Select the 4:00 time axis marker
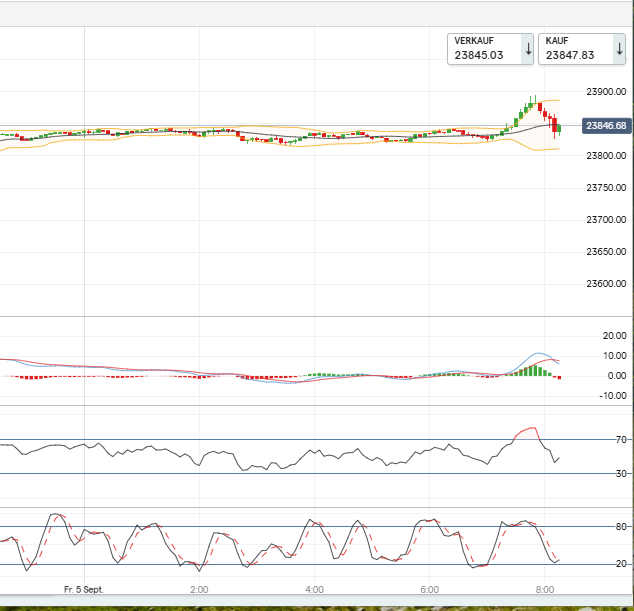This screenshot has width=634, height=611. [314, 590]
